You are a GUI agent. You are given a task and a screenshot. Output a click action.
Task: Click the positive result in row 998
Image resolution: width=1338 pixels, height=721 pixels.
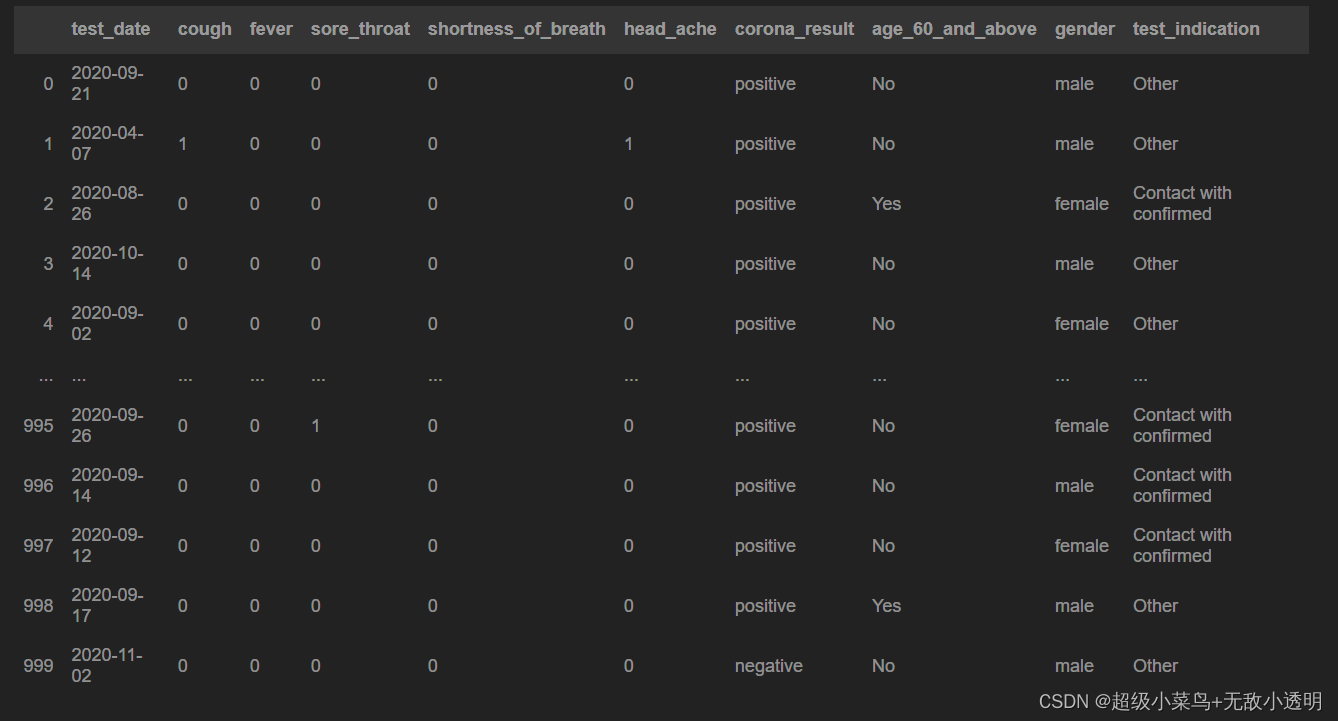coord(765,606)
